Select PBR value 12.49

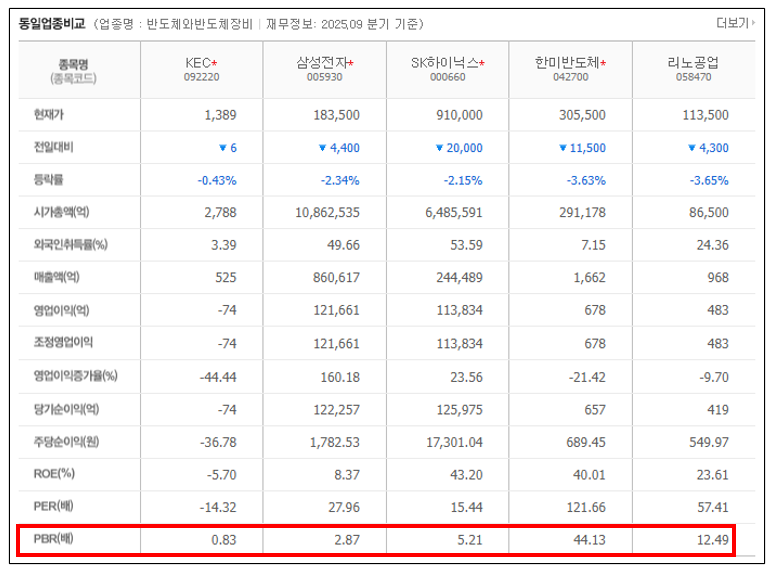point(713,540)
